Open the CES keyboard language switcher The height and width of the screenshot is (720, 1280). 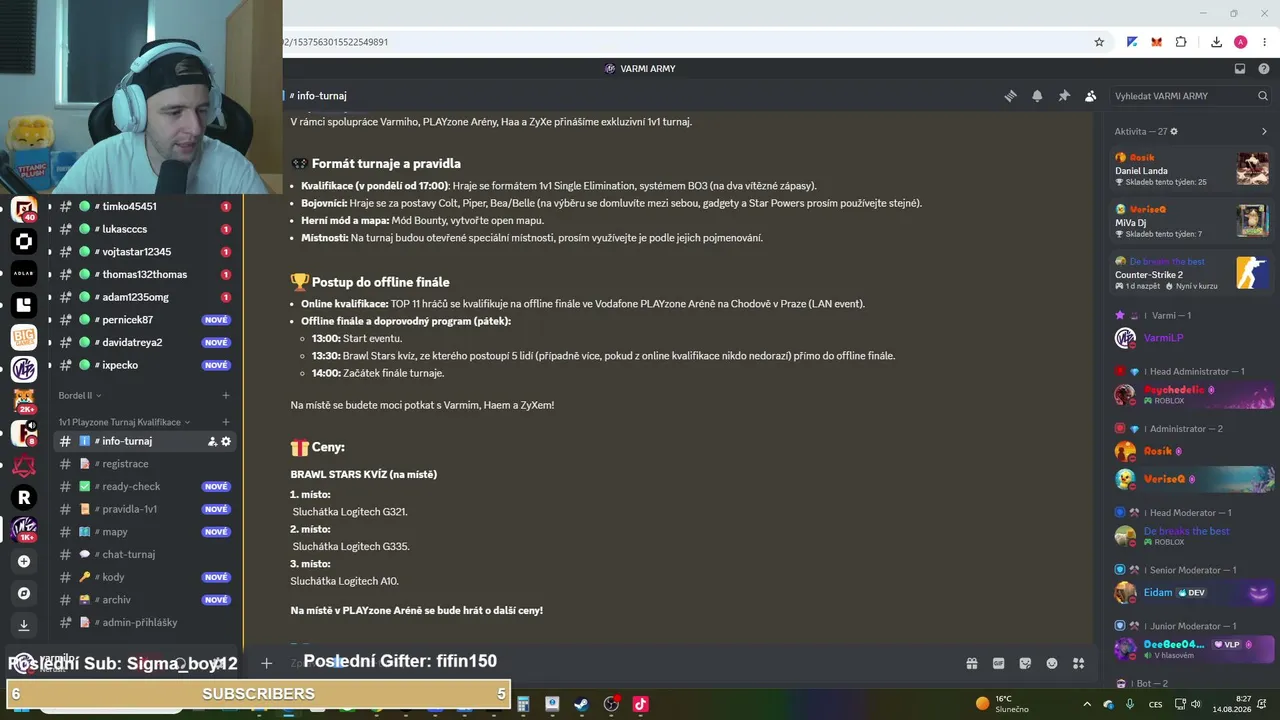coord(1156,704)
